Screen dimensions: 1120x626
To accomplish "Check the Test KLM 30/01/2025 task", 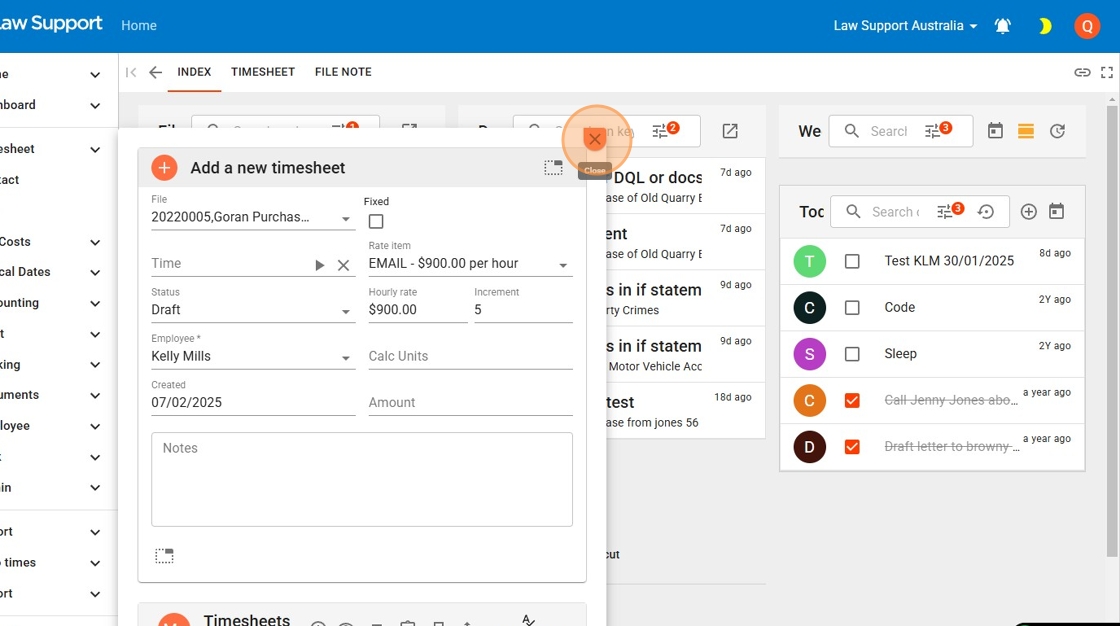I will click(x=852, y=262).
